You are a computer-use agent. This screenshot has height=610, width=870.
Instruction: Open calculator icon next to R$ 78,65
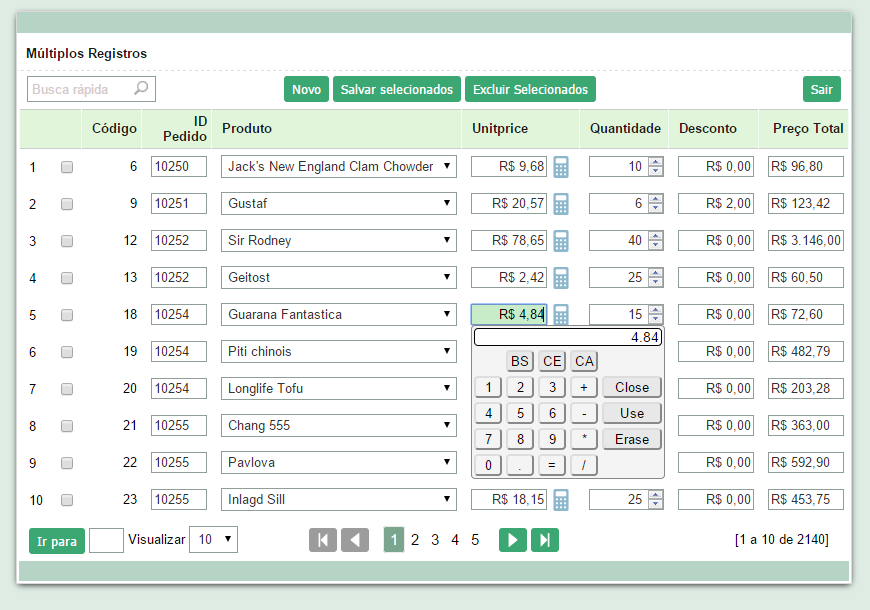561,241
